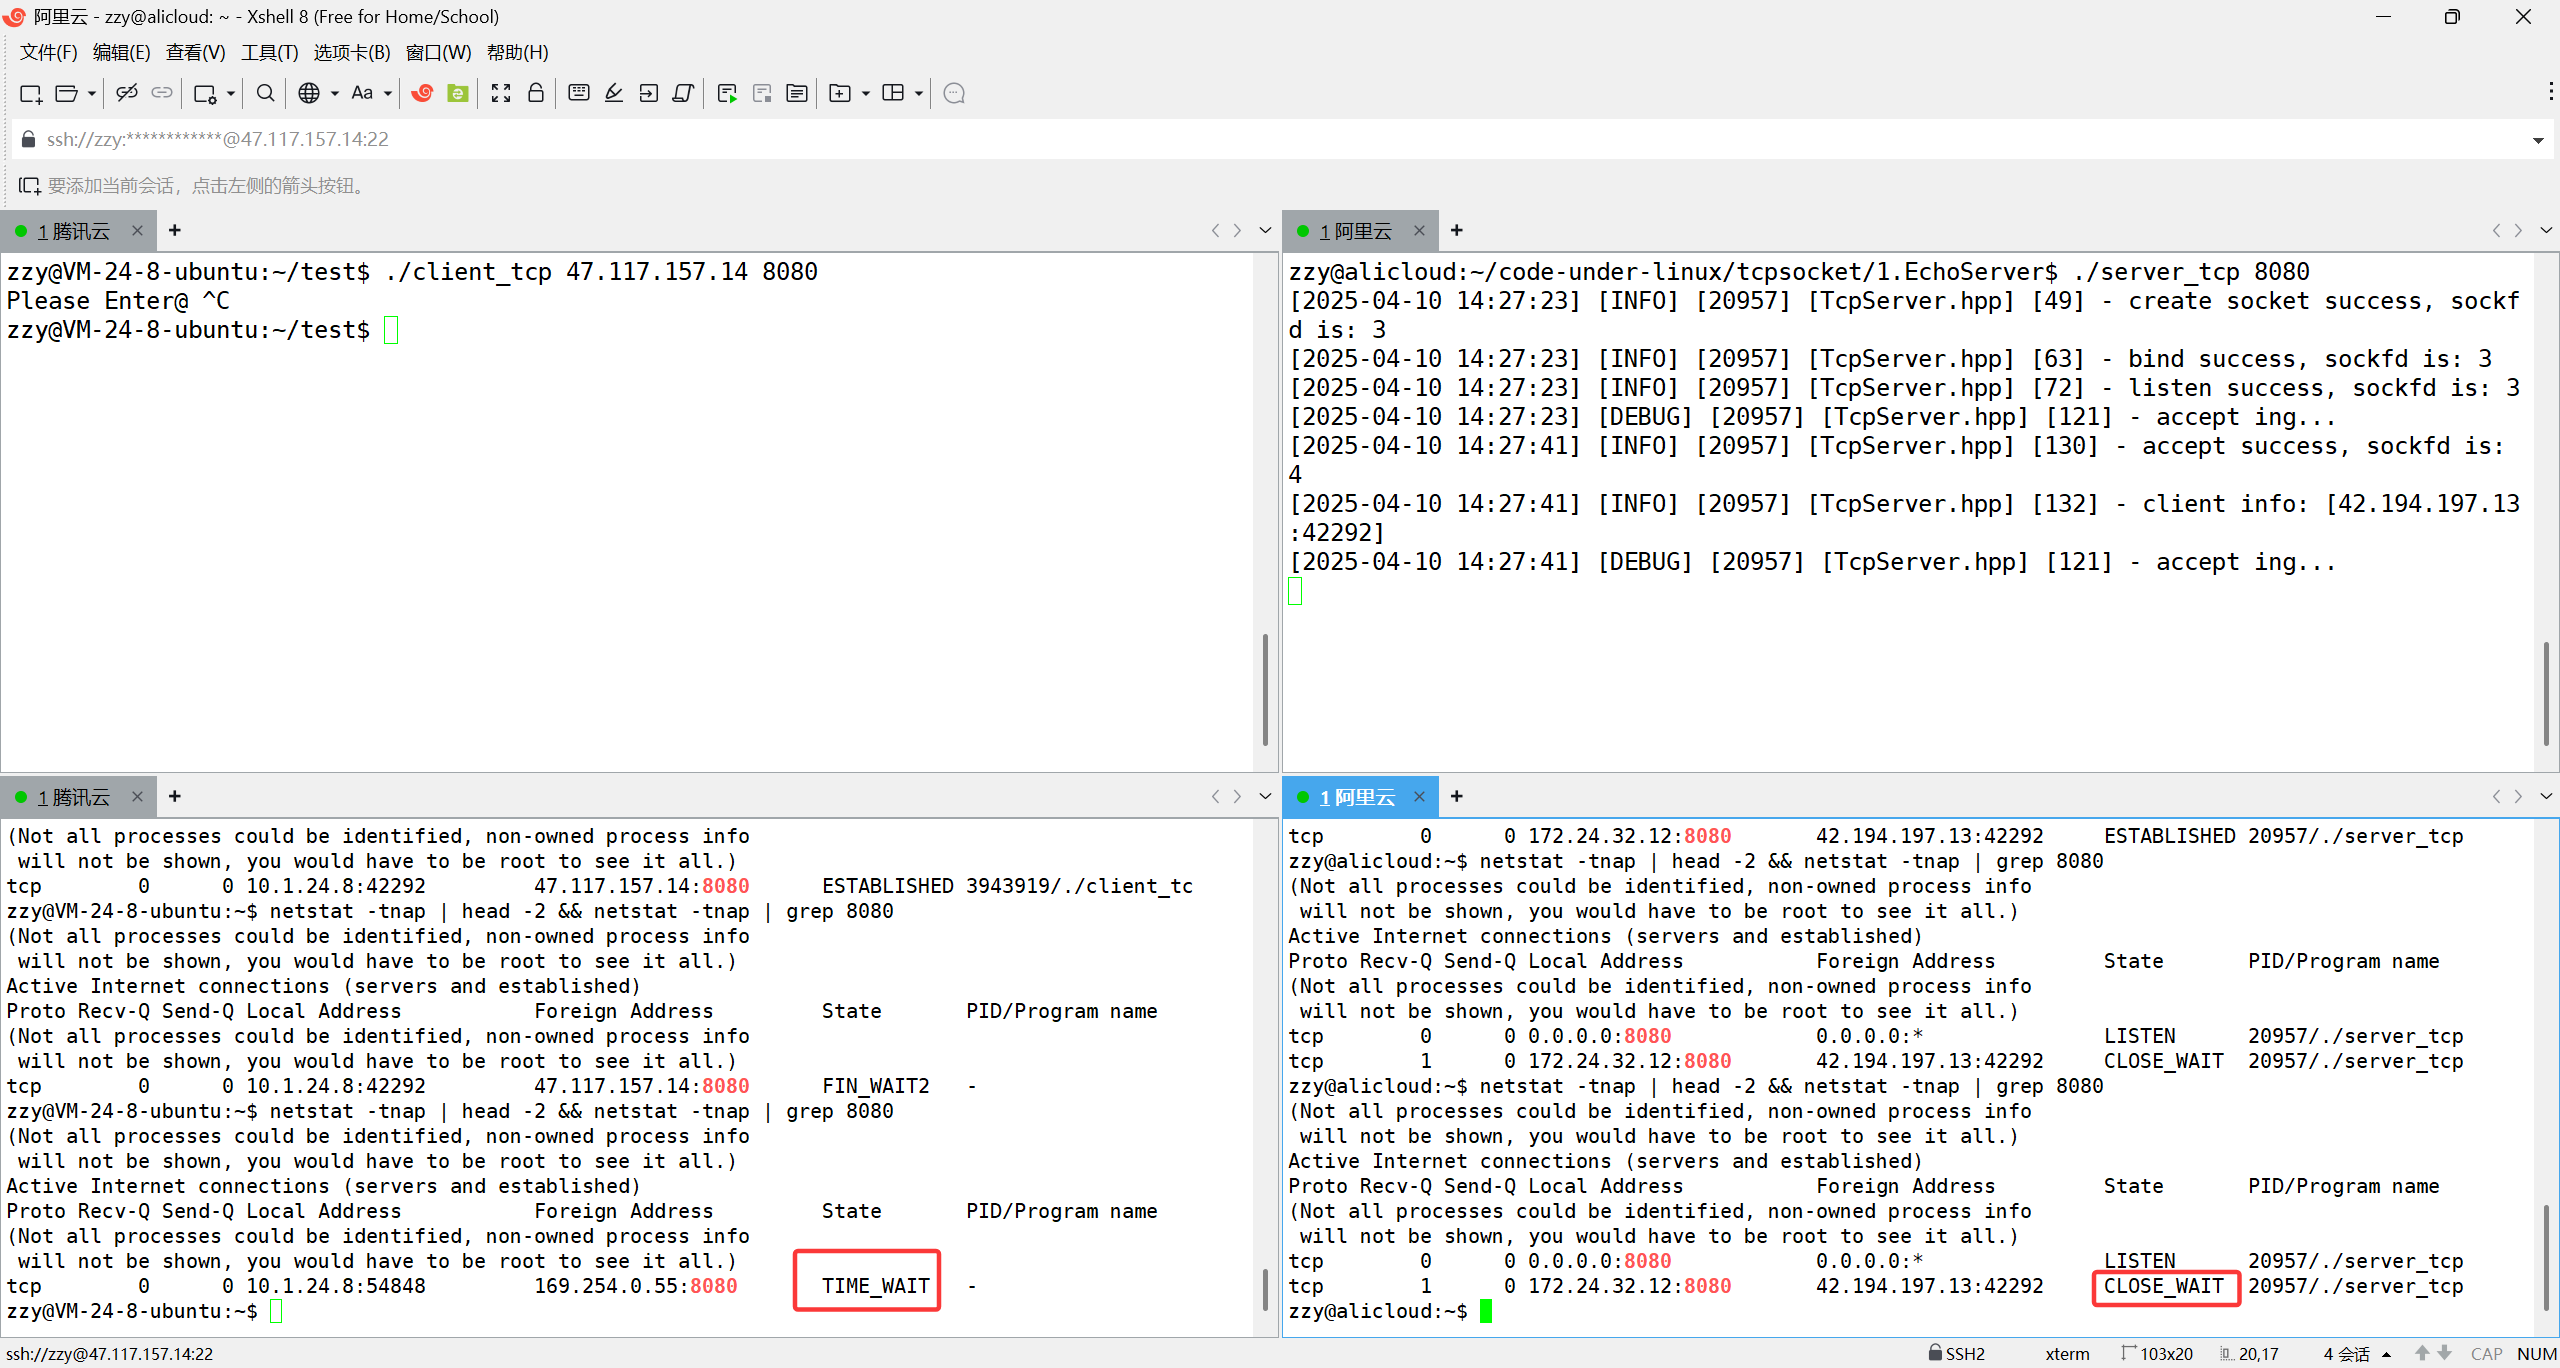Click the Find magnifier icon
The height and width of the screenshot is (1368, 2560).
pos(265,93)
